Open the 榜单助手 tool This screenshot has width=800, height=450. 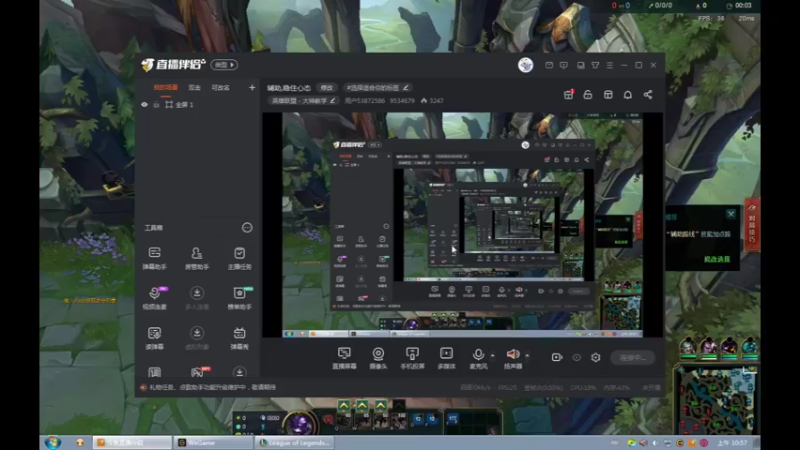coord(239,298)
